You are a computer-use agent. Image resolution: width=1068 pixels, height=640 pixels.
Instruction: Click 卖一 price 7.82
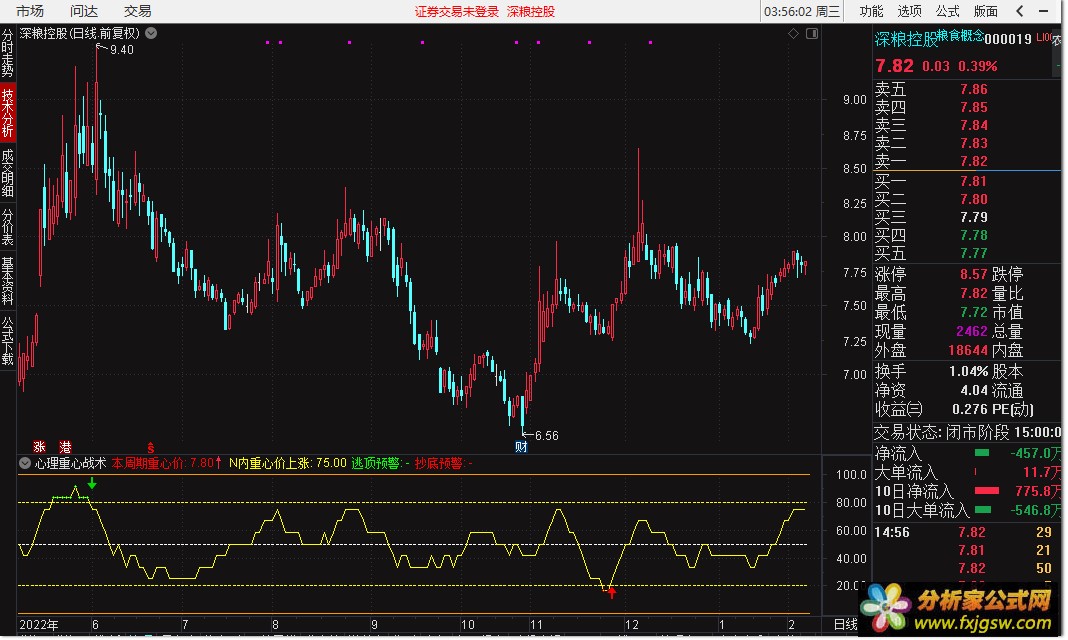tap(973, 161)
